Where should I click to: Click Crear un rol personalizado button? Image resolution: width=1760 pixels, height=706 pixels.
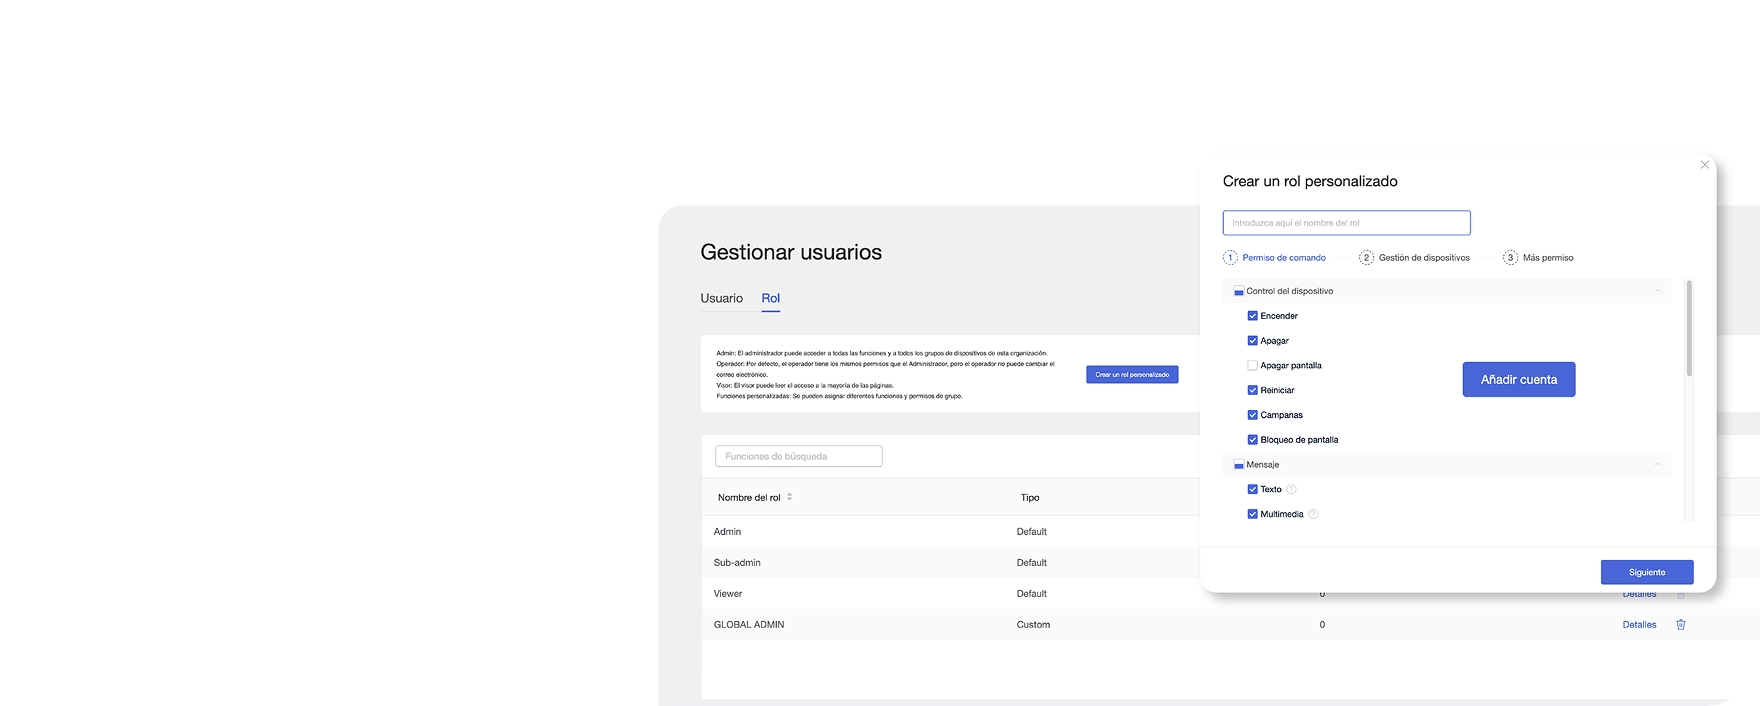(x=1132, y=375)
